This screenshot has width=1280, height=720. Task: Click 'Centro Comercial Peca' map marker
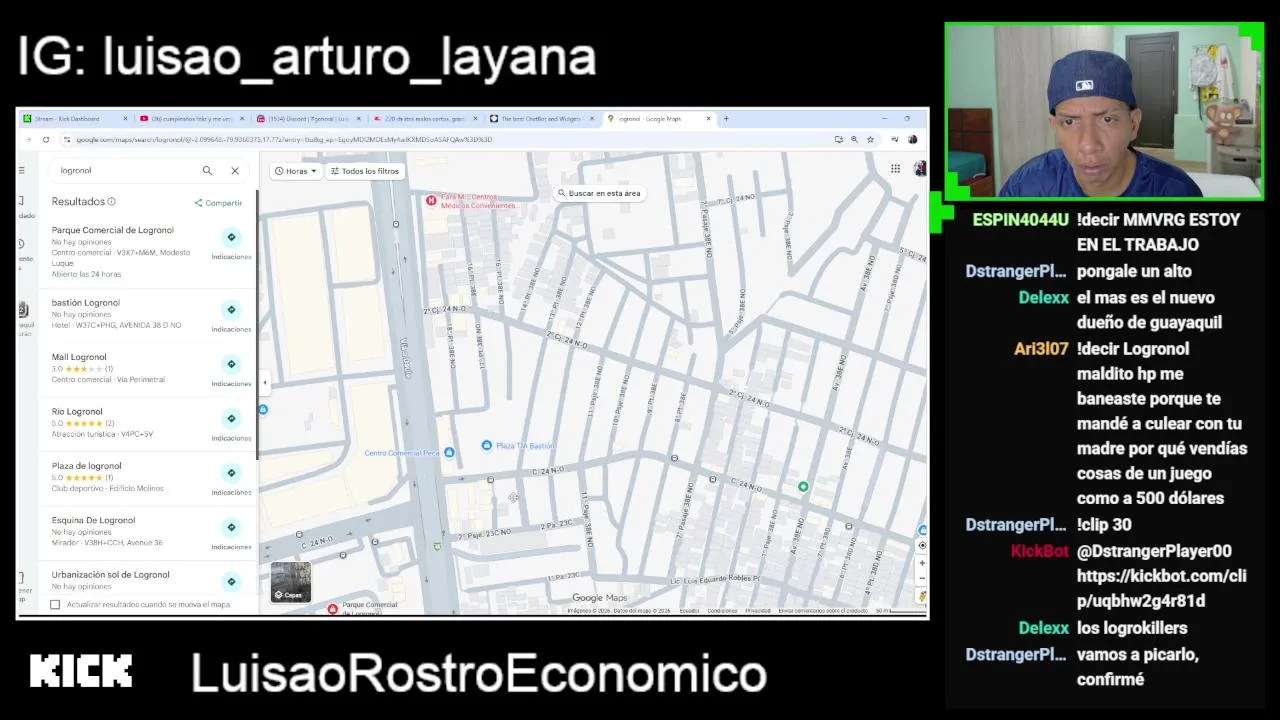[x=449, y=453]
